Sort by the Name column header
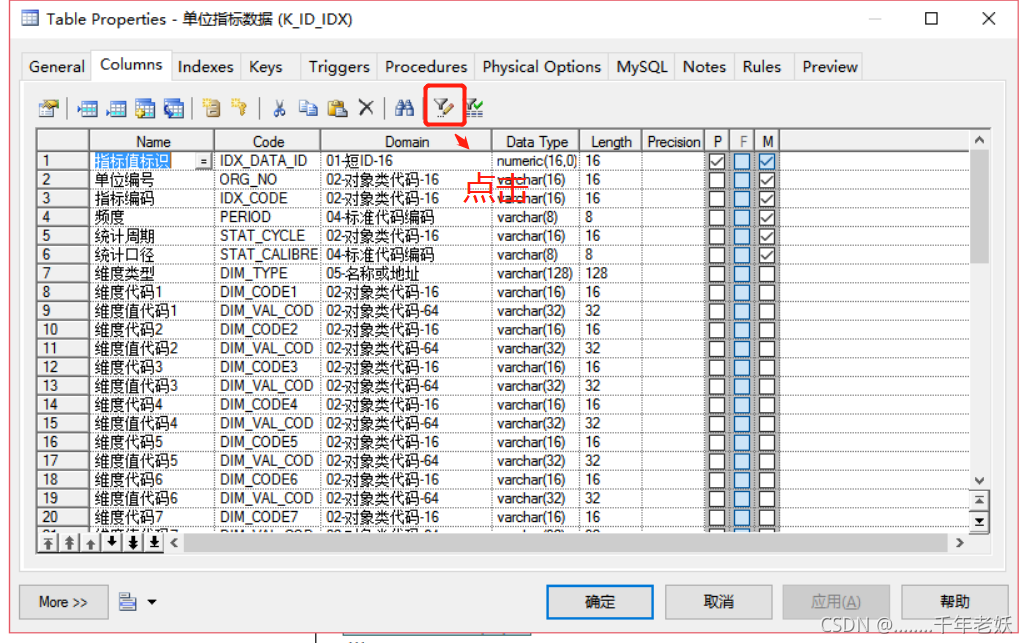This screenshot has width=1028, height=643. 152,142
